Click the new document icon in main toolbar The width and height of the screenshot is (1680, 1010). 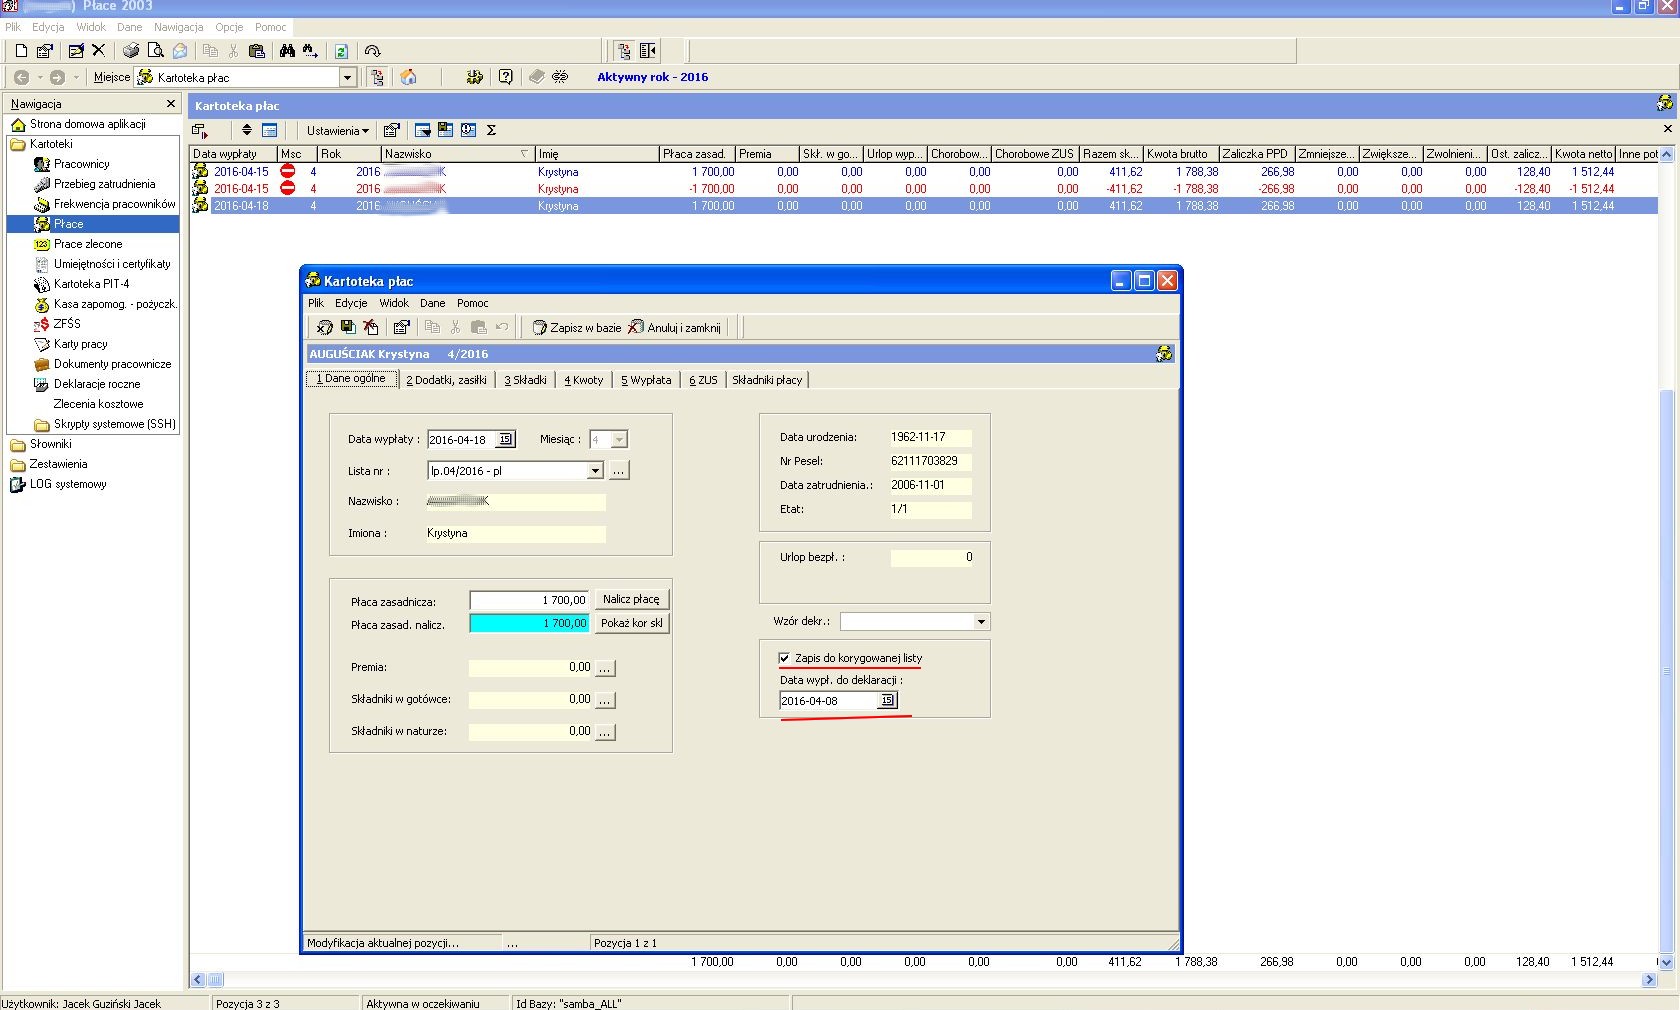click(x=21, y=51)
